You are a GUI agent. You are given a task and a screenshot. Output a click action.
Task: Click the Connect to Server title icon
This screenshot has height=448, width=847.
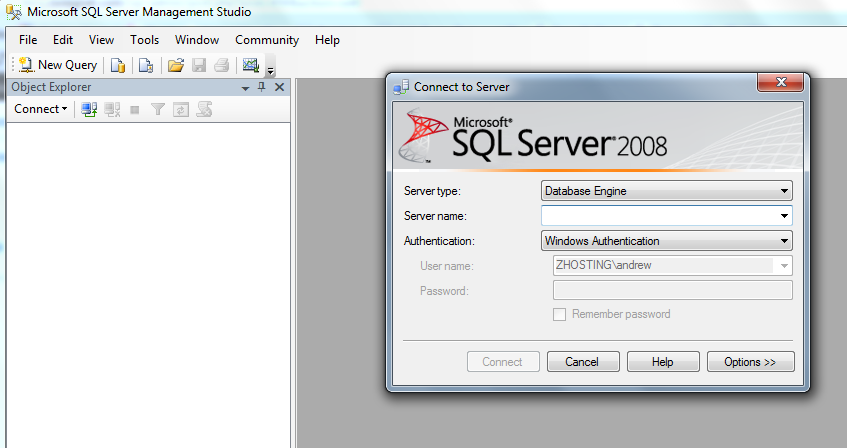coord(401,87)
